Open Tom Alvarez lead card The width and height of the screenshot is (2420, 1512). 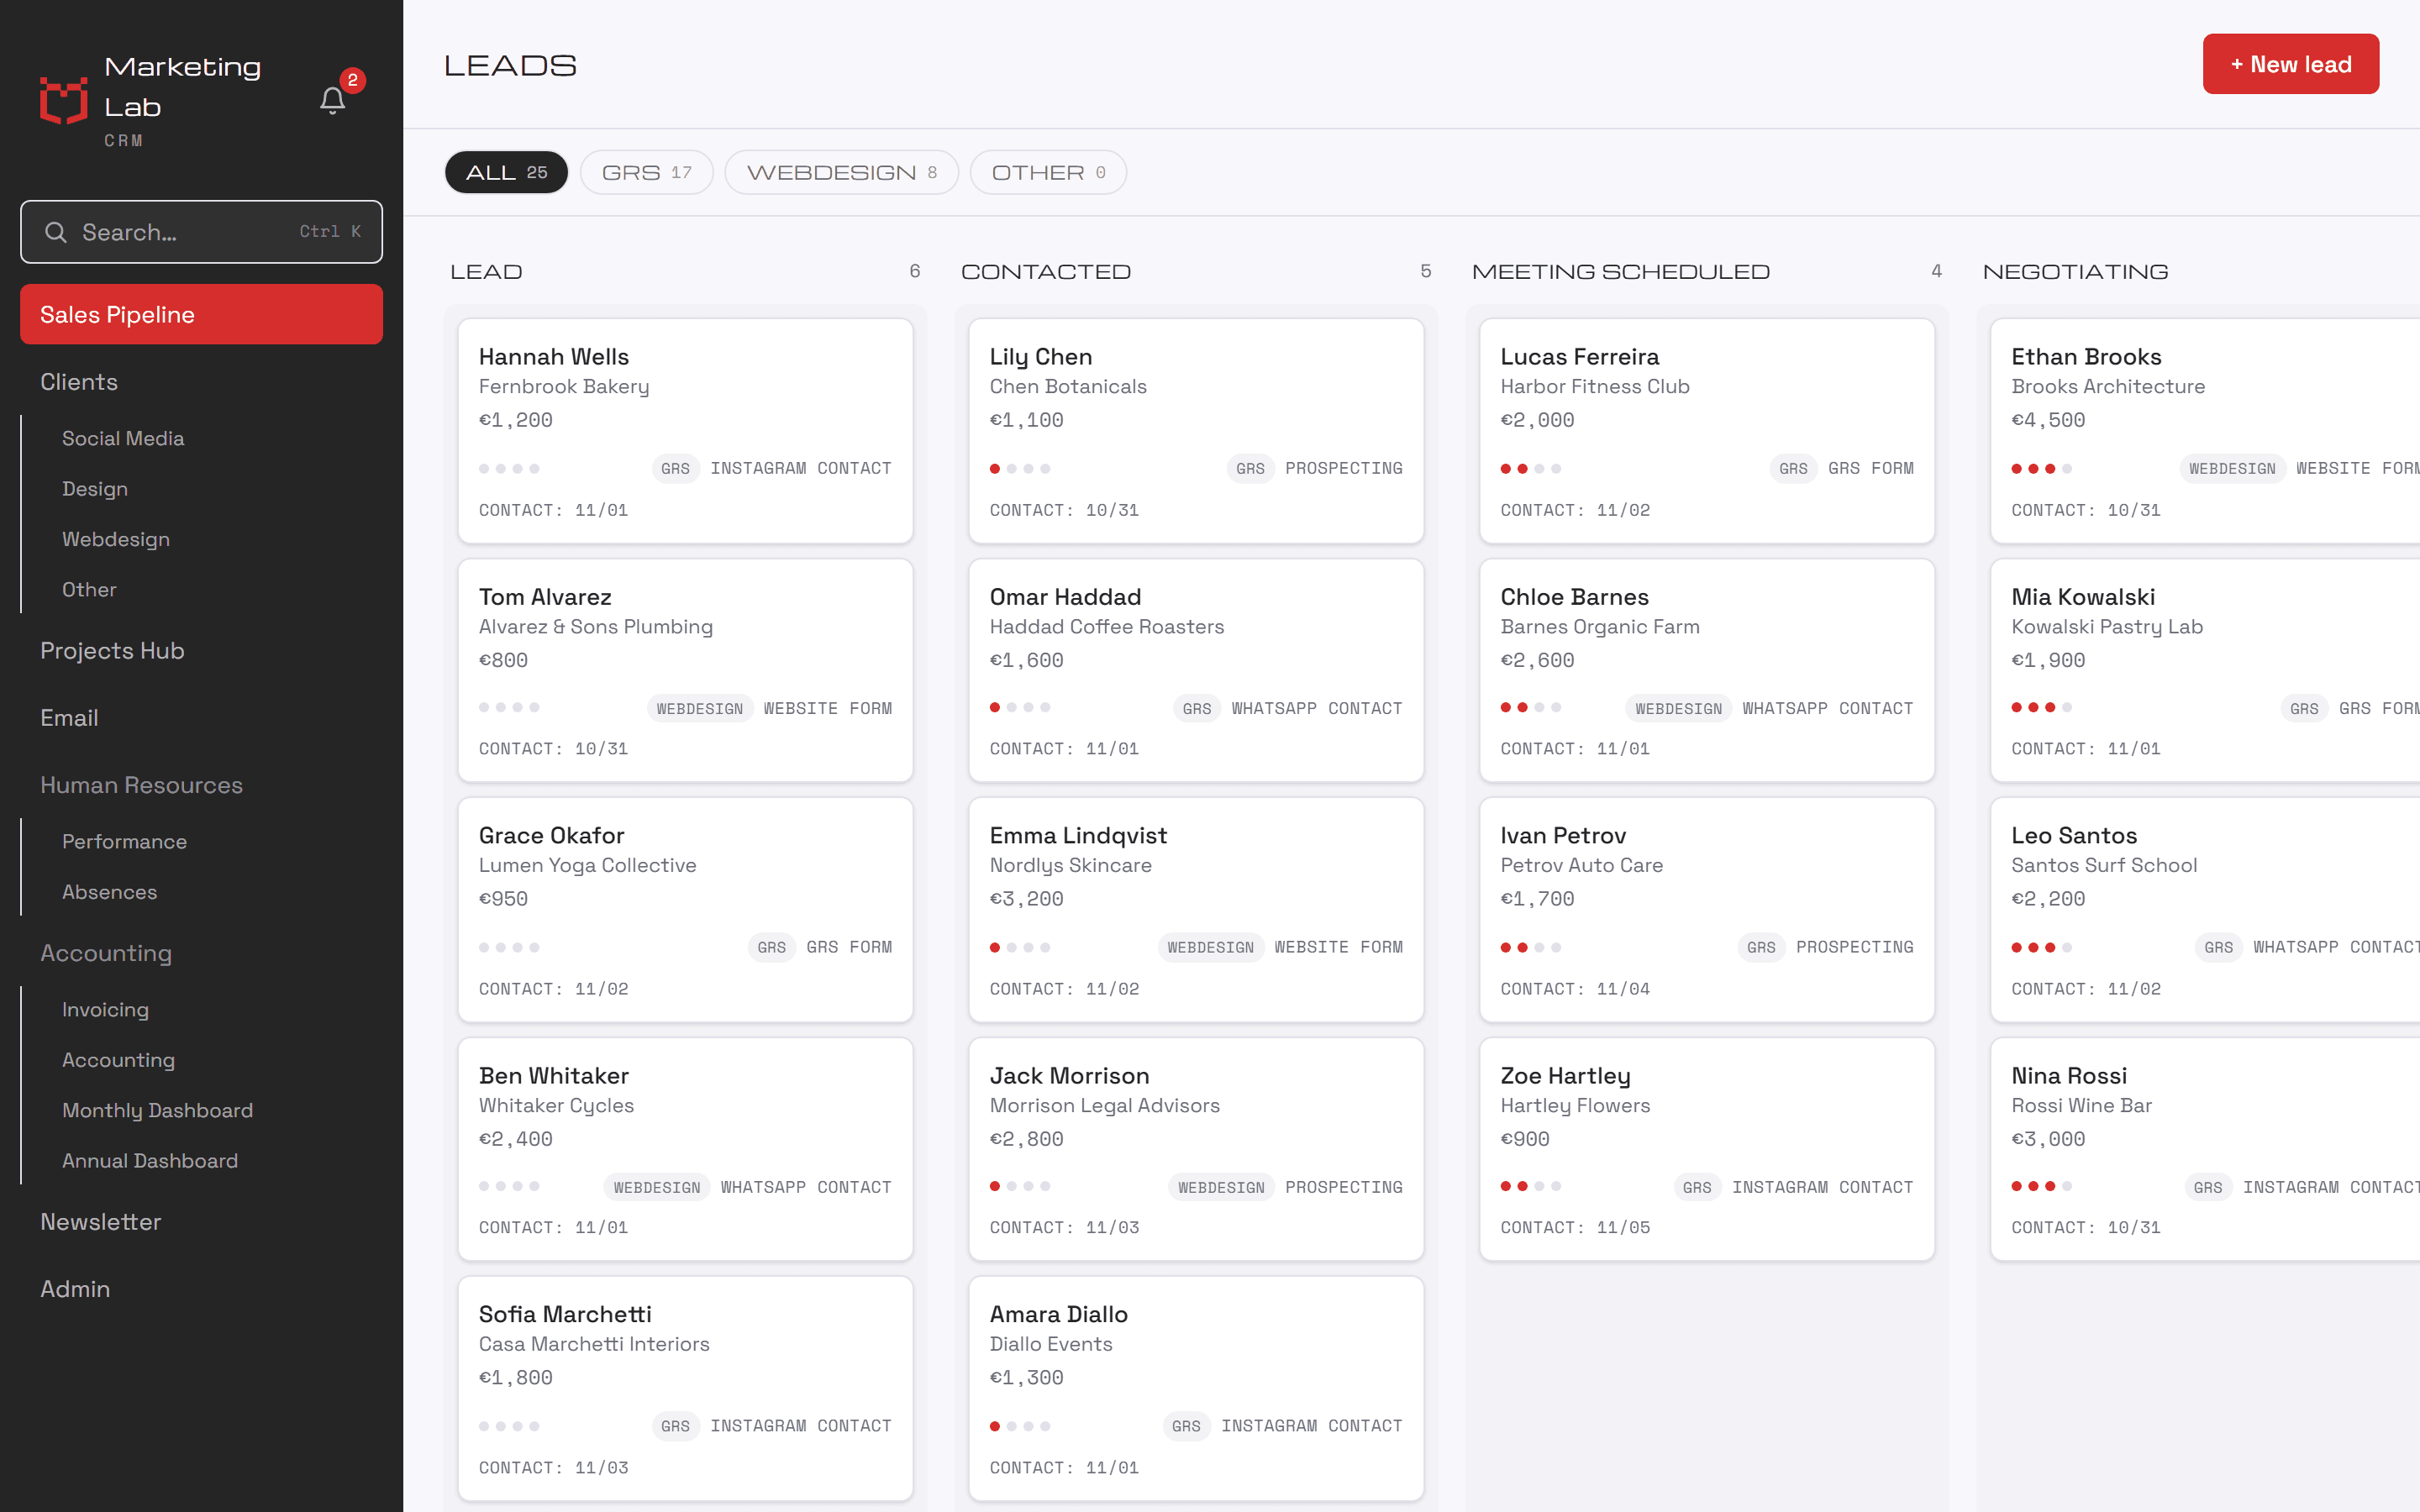click(x=685, y=670)
